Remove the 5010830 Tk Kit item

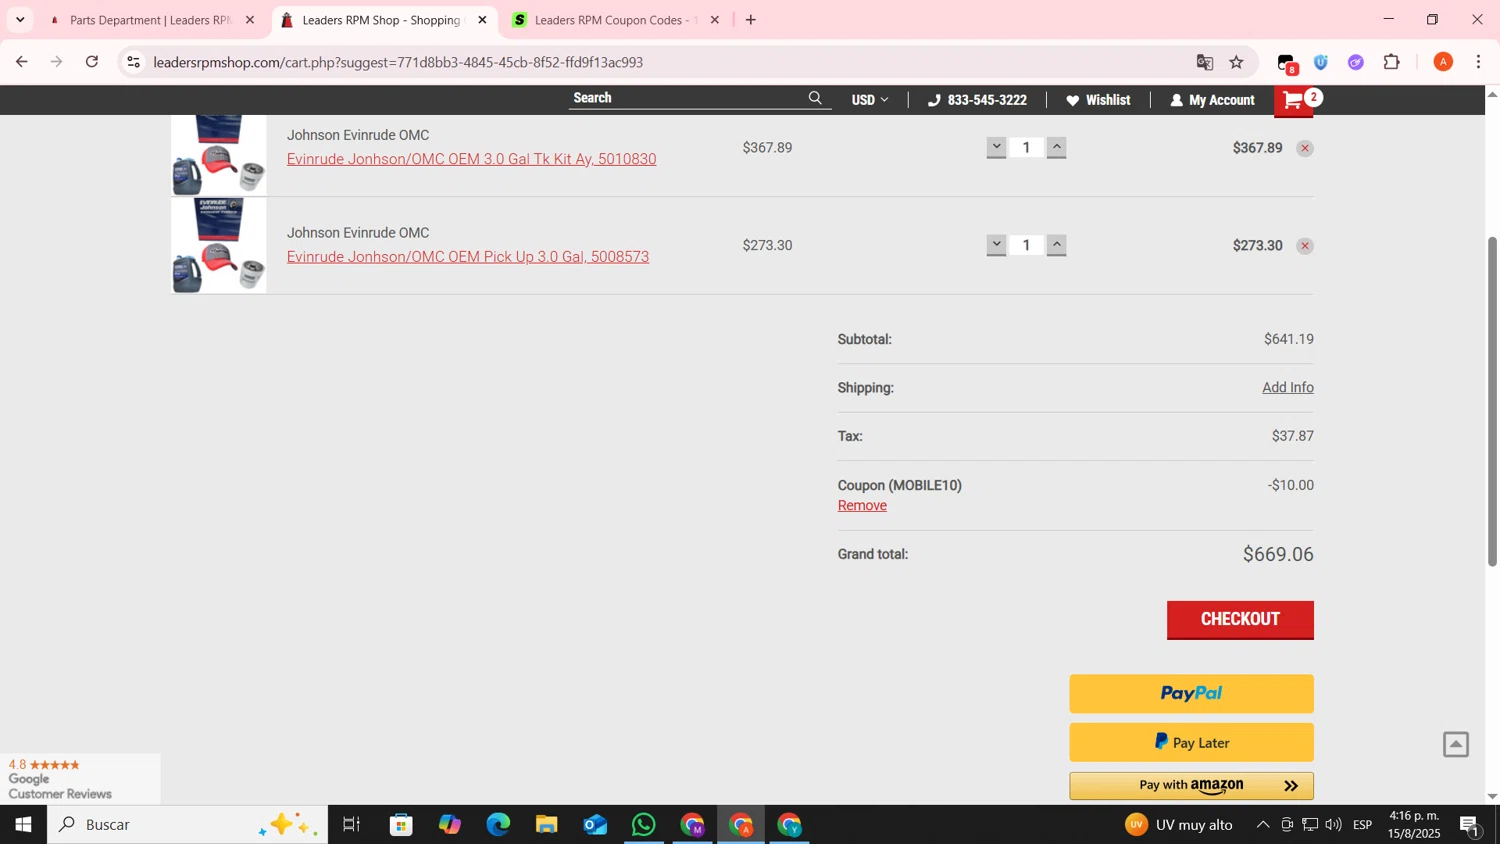pos(1305,148)
